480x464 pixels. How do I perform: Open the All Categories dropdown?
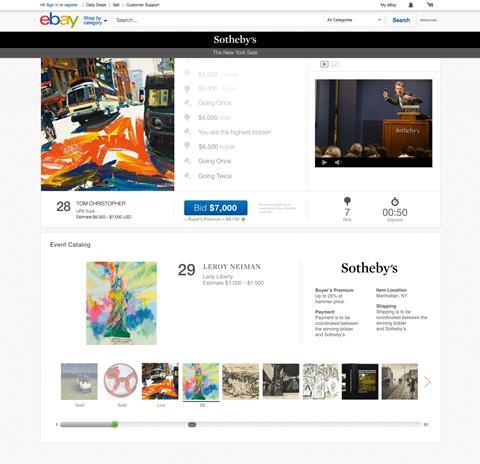pos(353,20)
